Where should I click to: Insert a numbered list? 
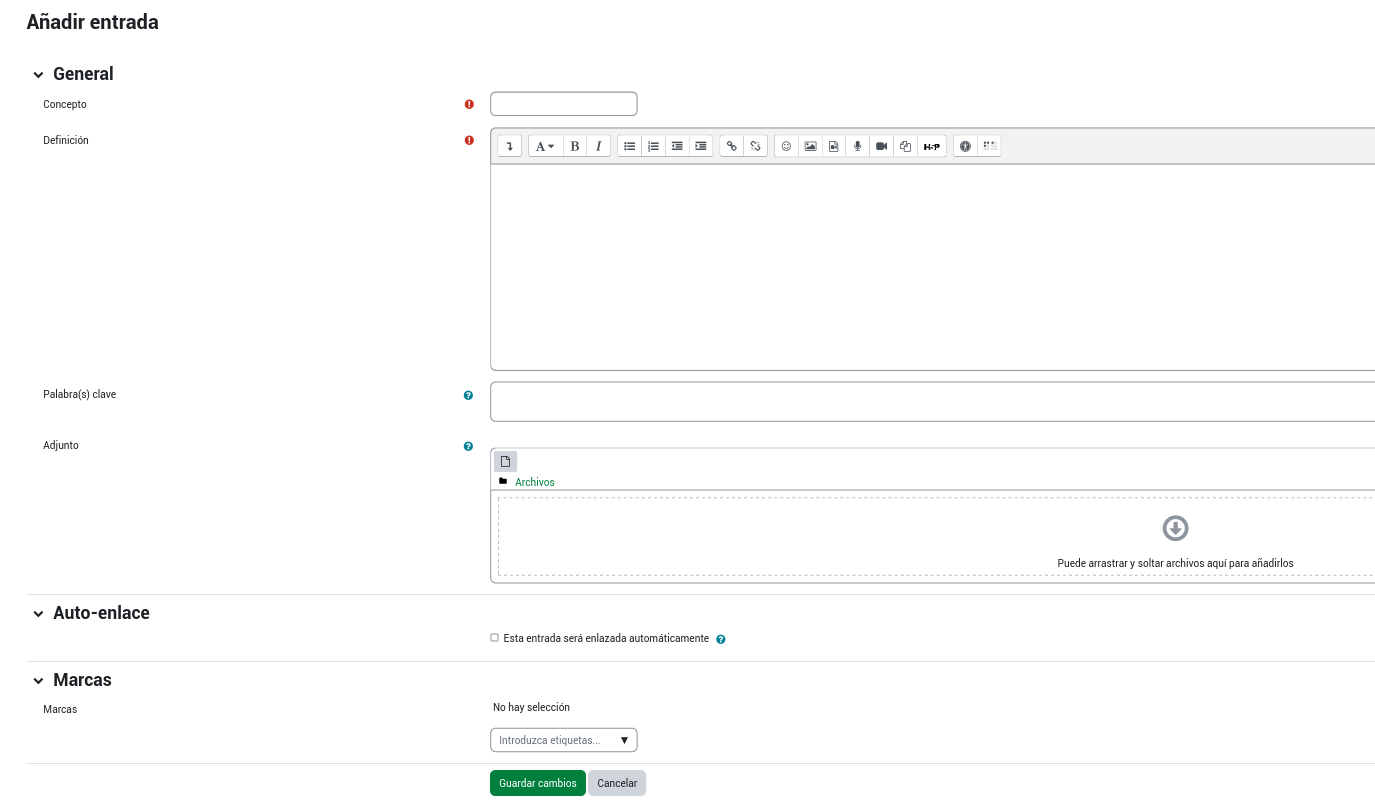(653, 146)
